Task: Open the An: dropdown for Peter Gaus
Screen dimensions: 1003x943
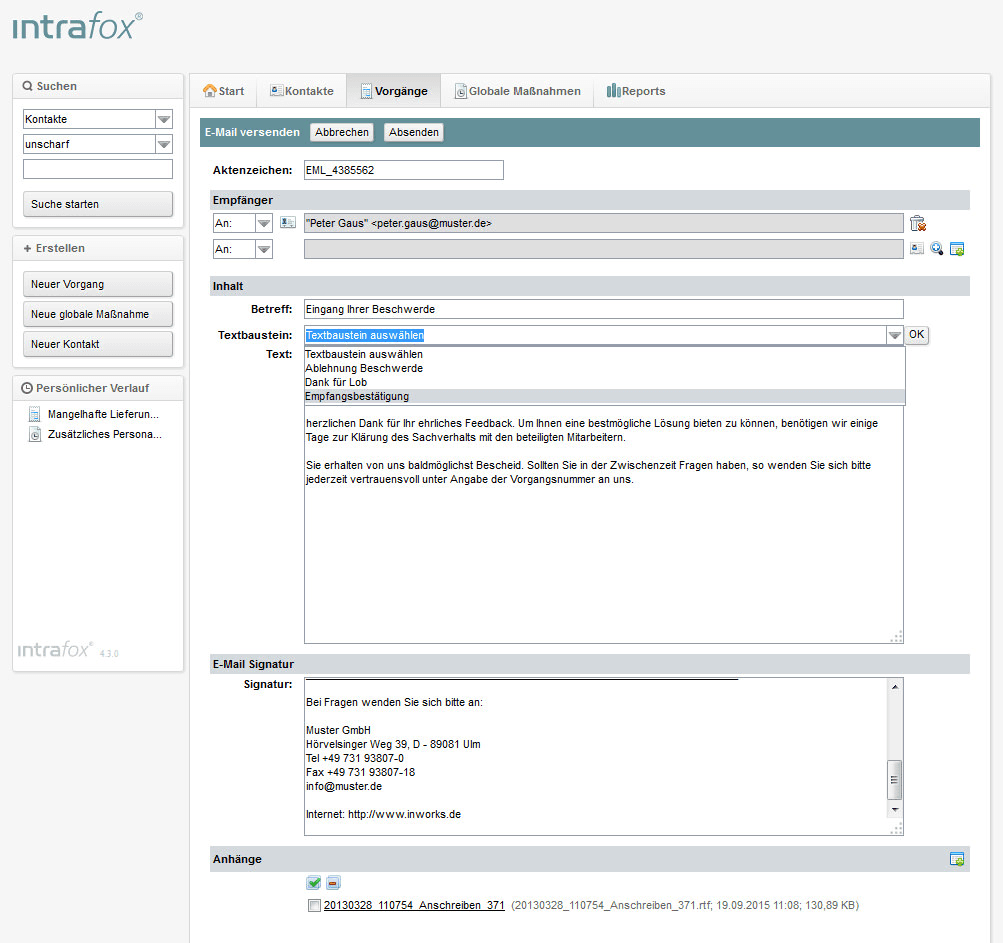Action: point(264,223)
